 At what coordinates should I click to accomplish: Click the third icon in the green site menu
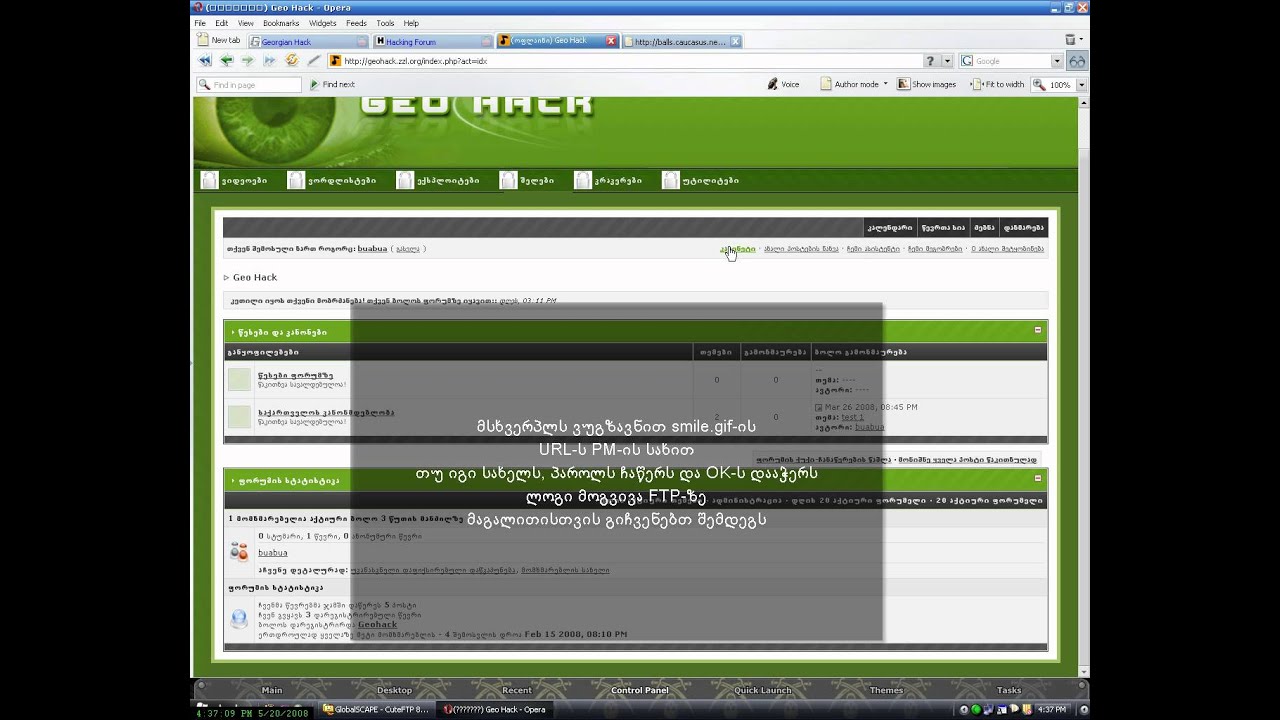[x=405, y=180]
